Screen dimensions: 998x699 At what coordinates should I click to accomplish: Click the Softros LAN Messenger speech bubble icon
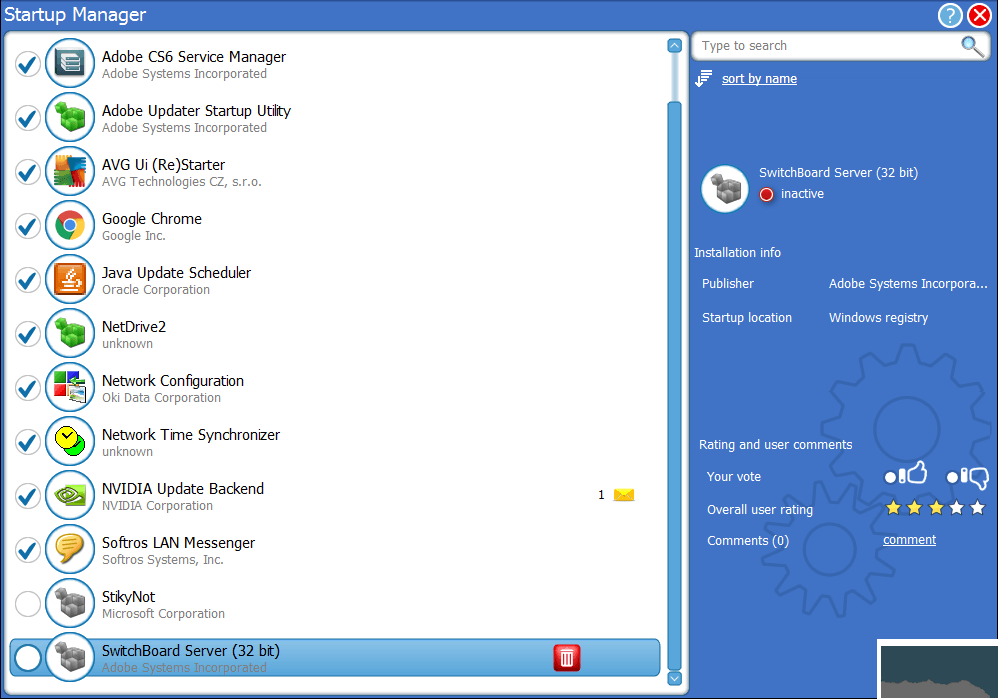(x=69, y=549)
